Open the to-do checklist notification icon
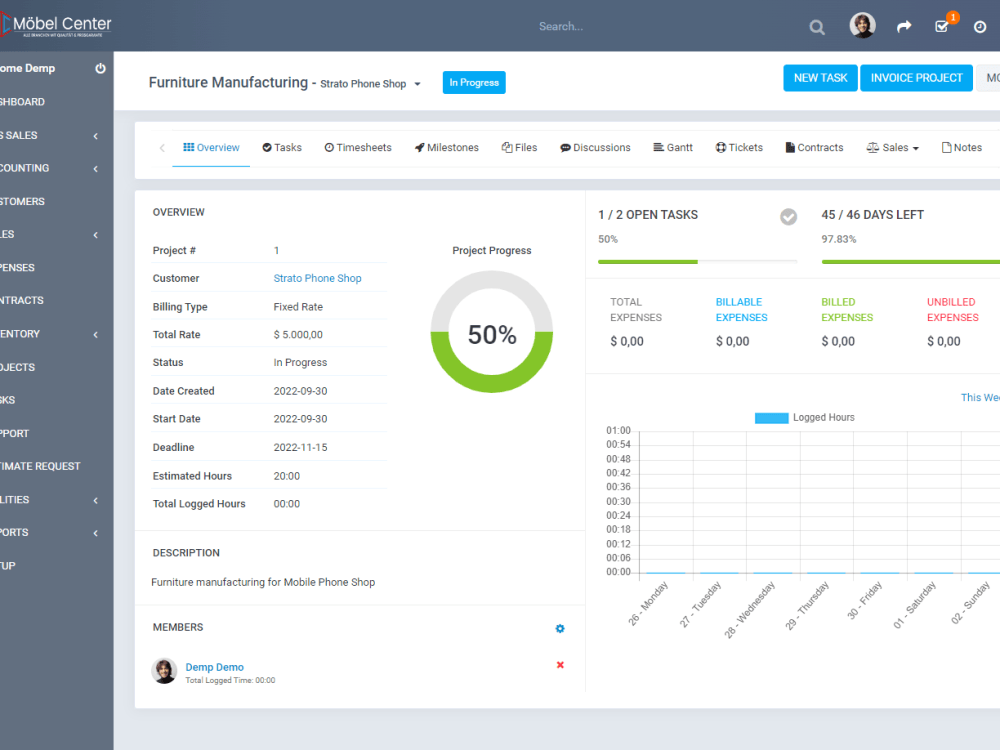Screen dimensions: 1000x750 coord(942,26)
